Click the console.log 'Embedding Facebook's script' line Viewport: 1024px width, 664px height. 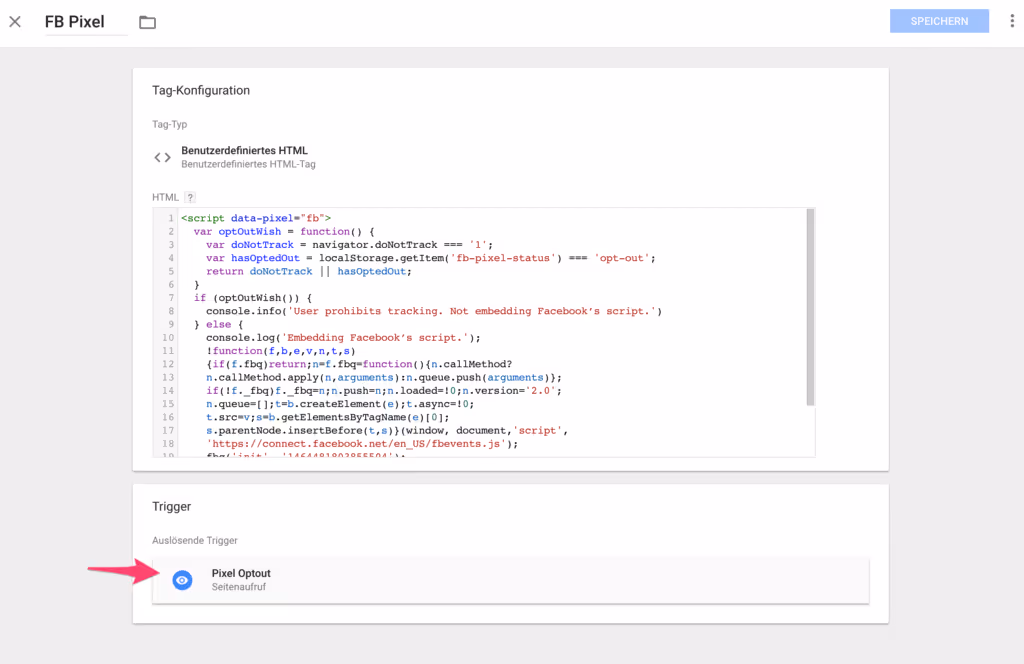tap(343, 338)
